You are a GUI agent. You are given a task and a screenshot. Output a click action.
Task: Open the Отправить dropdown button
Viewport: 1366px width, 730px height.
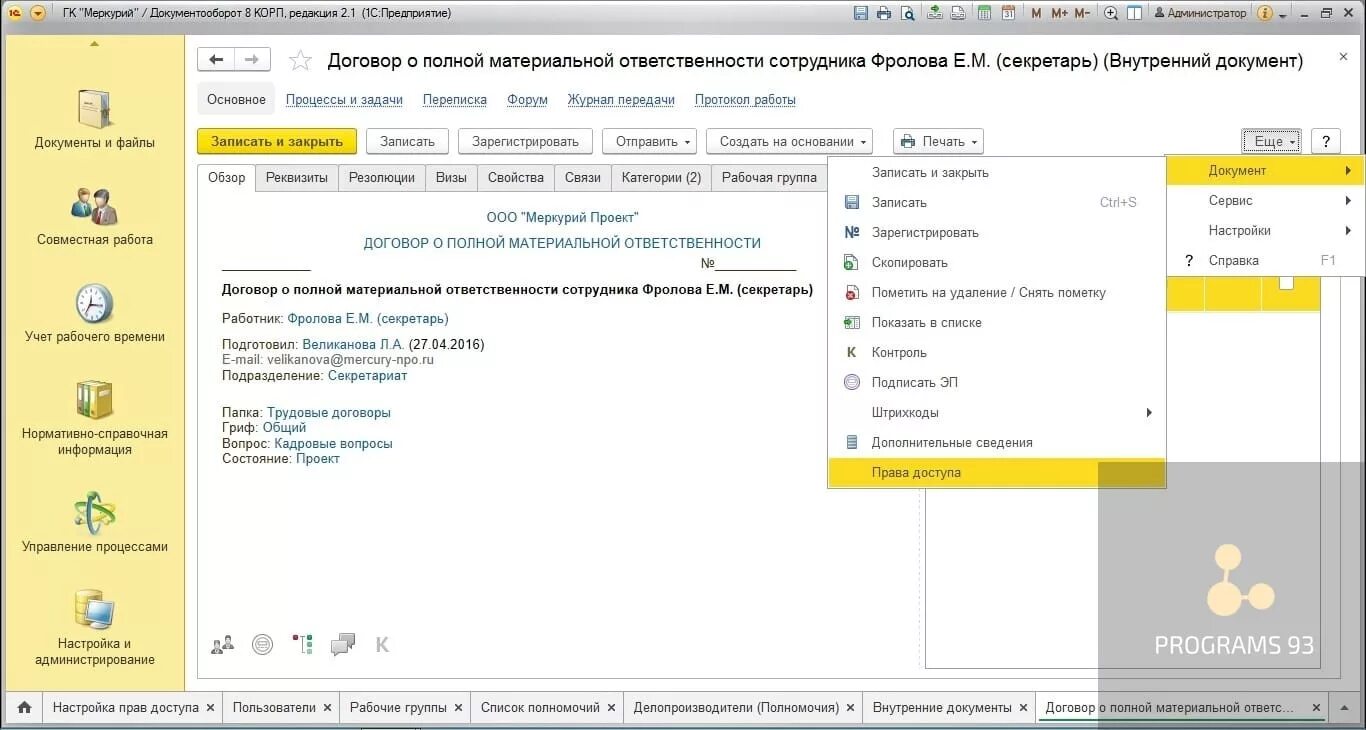649,141
